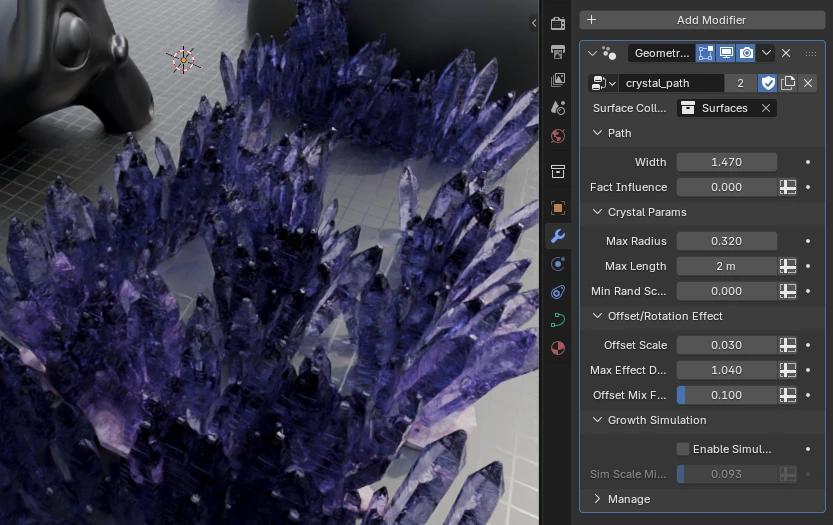Screen dimensions: 833x525
Task: Open the World properties tab
Action: [x=558, y=136]
